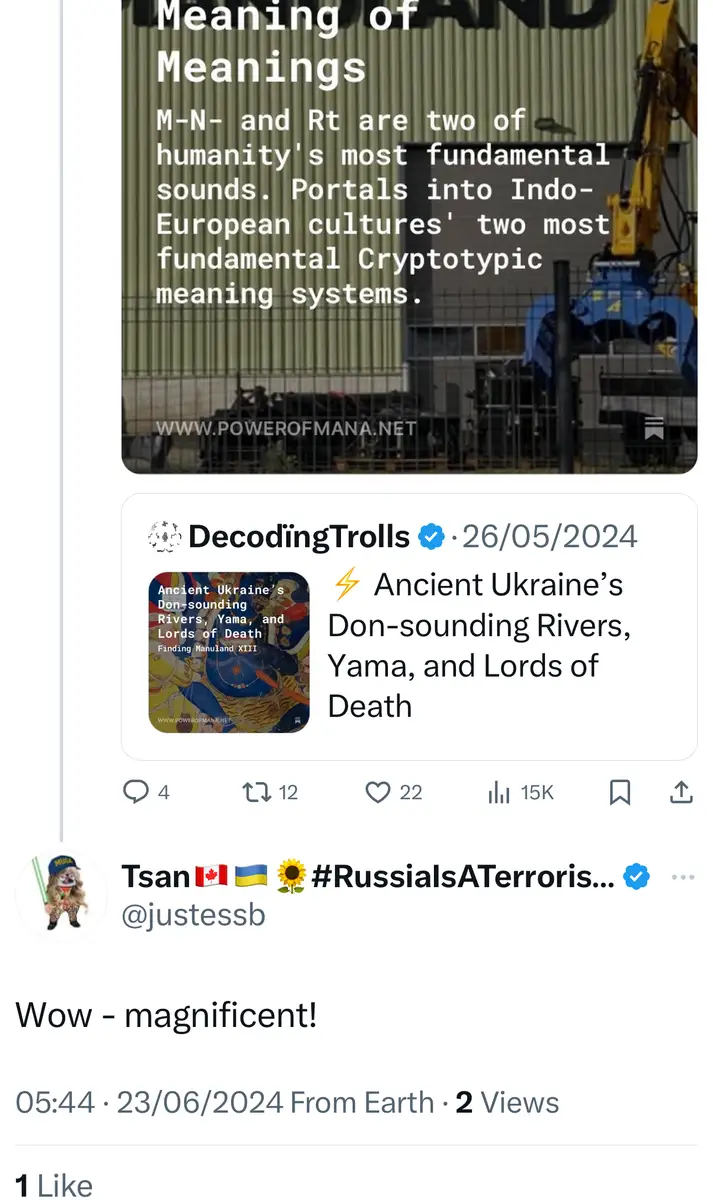The width and height of the screenshot is (713, 1200).
Task: Tap the "2 Views" count
Action: 507,1102
